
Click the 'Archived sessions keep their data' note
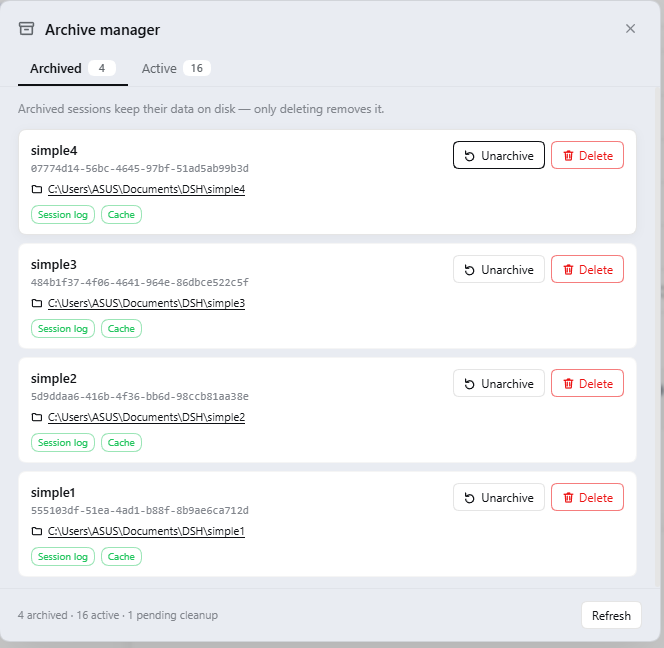(201, 109)
